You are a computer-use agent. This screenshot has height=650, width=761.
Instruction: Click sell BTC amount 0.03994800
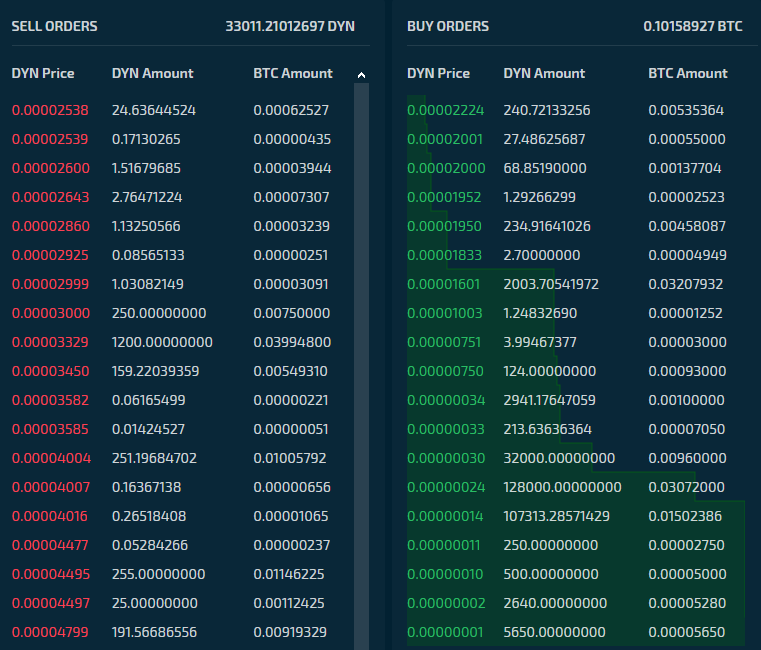(292, 342)
